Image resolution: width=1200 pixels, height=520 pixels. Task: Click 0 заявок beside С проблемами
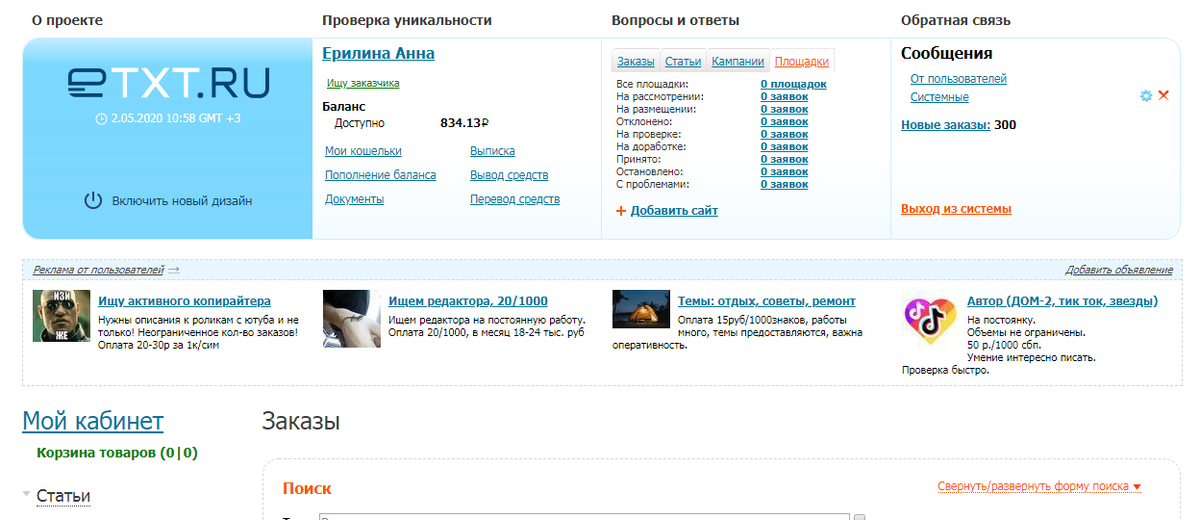pyautogui.click(x=784, y=184)
